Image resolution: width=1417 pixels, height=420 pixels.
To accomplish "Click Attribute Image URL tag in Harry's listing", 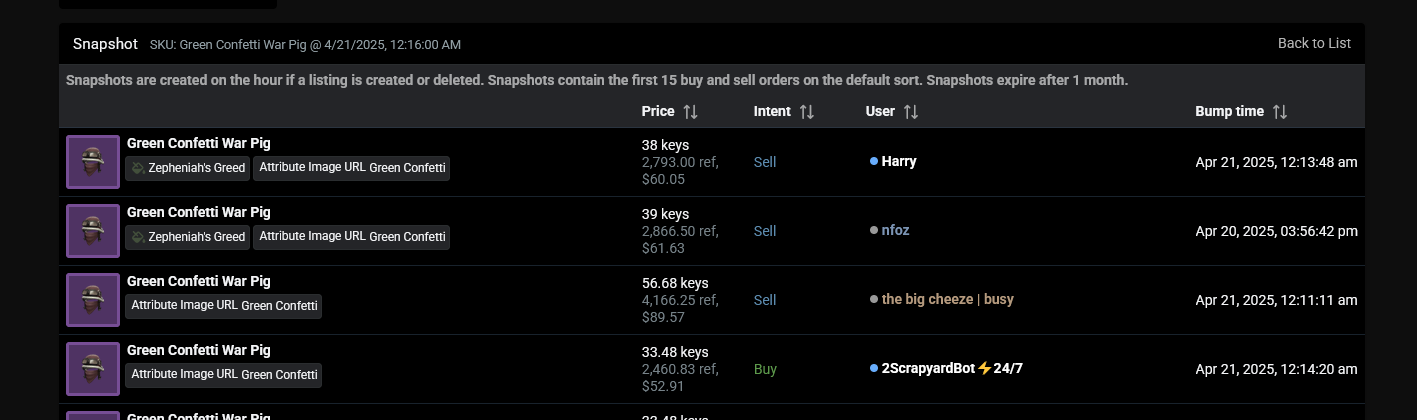I will coord(351,168).
